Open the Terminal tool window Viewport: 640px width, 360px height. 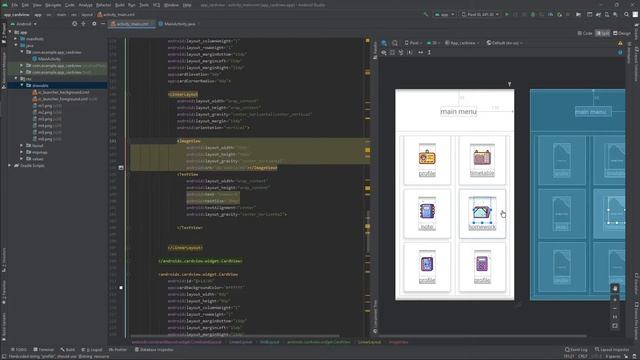[x=44, y=350]
